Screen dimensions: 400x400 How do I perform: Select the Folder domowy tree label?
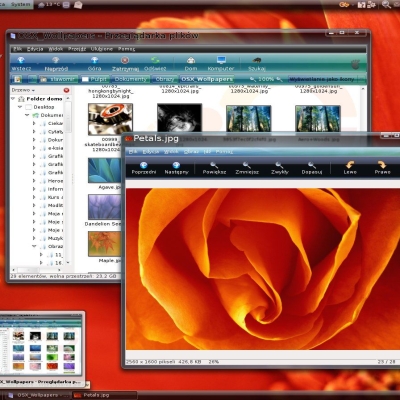(44, 99)
